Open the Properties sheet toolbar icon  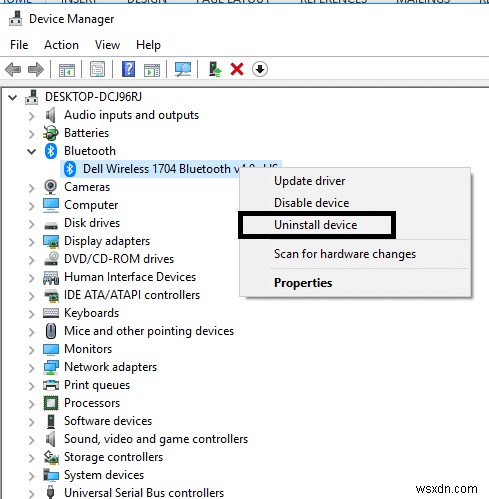97,70
